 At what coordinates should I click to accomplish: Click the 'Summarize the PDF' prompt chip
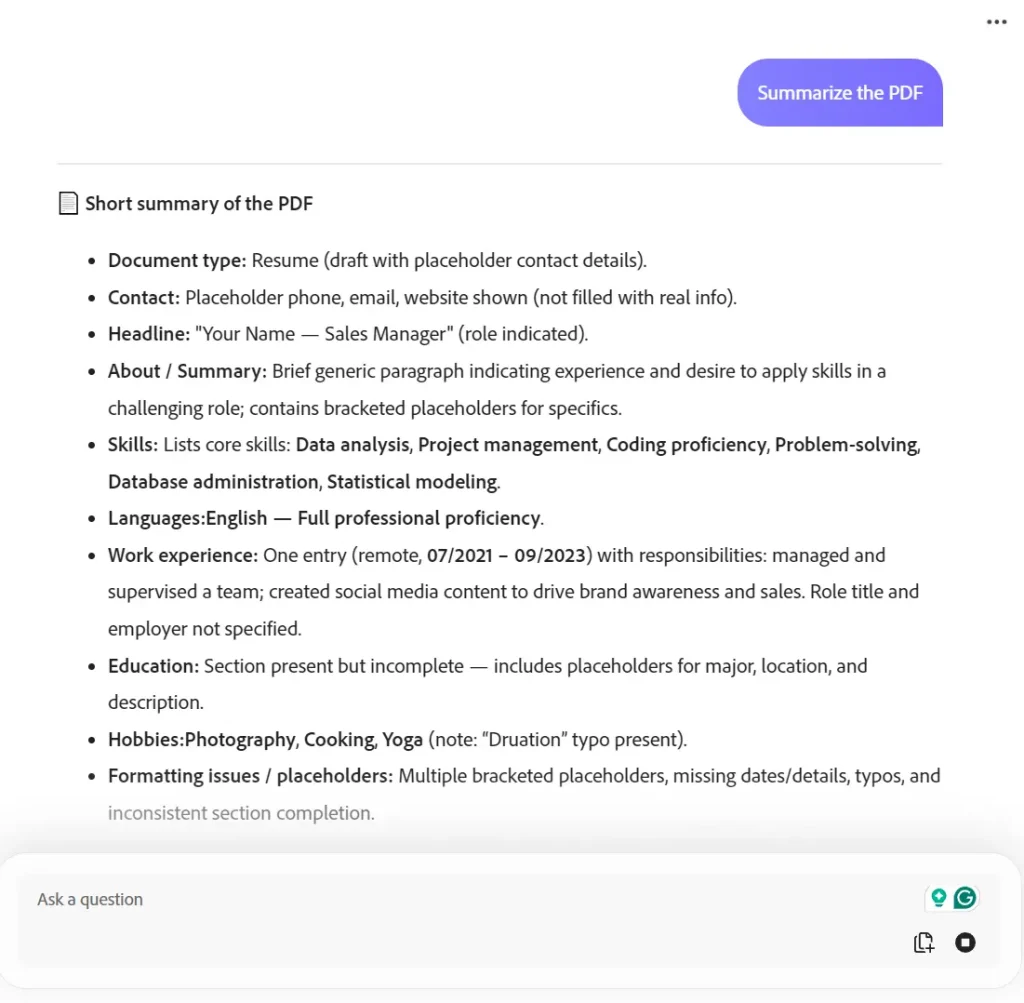[840, 92]
